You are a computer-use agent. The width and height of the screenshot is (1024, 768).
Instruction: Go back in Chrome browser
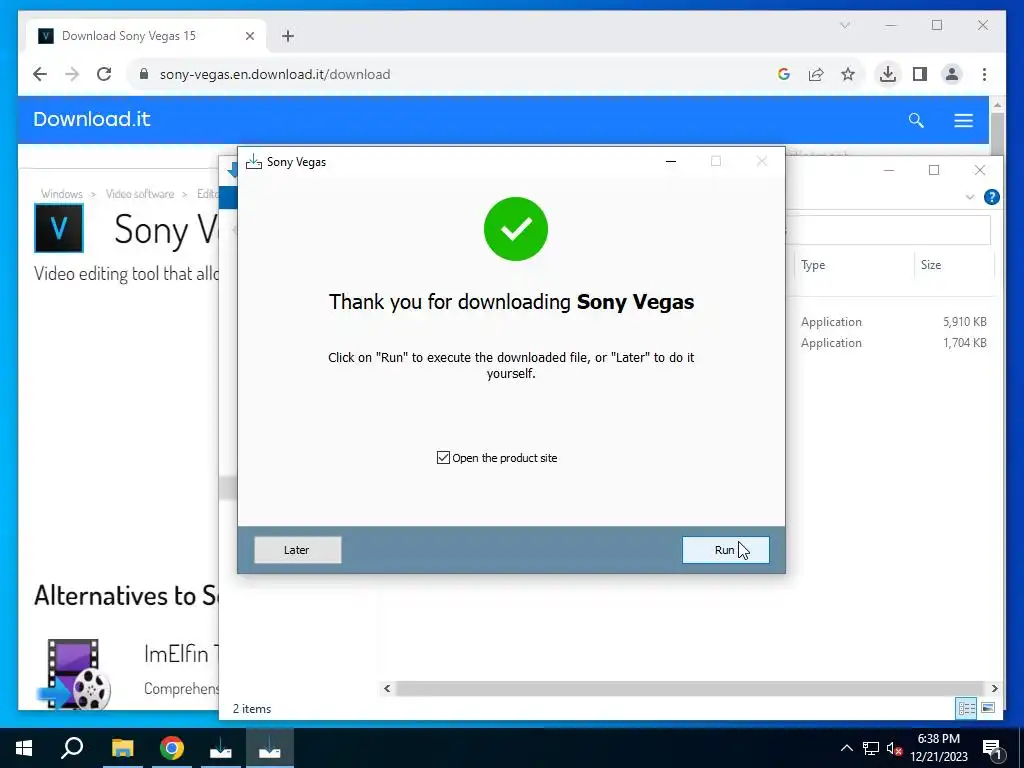[40, 74]
